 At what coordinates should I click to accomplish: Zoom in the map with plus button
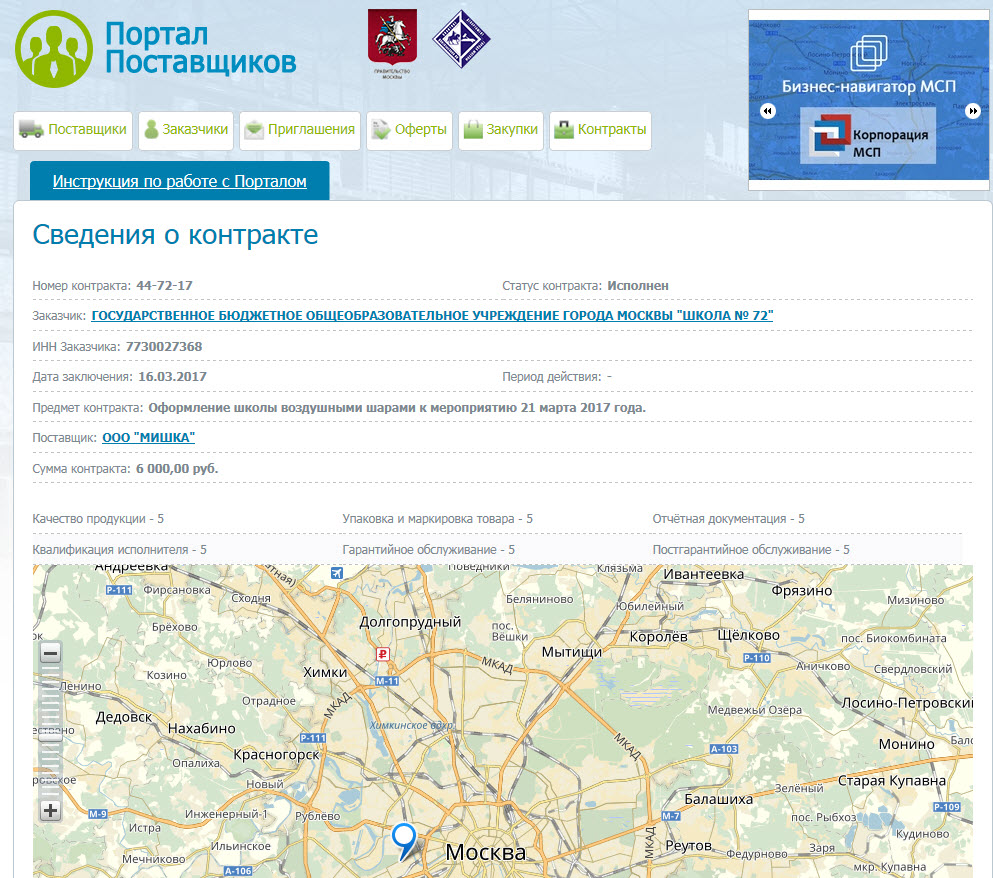tap(50, 810)
